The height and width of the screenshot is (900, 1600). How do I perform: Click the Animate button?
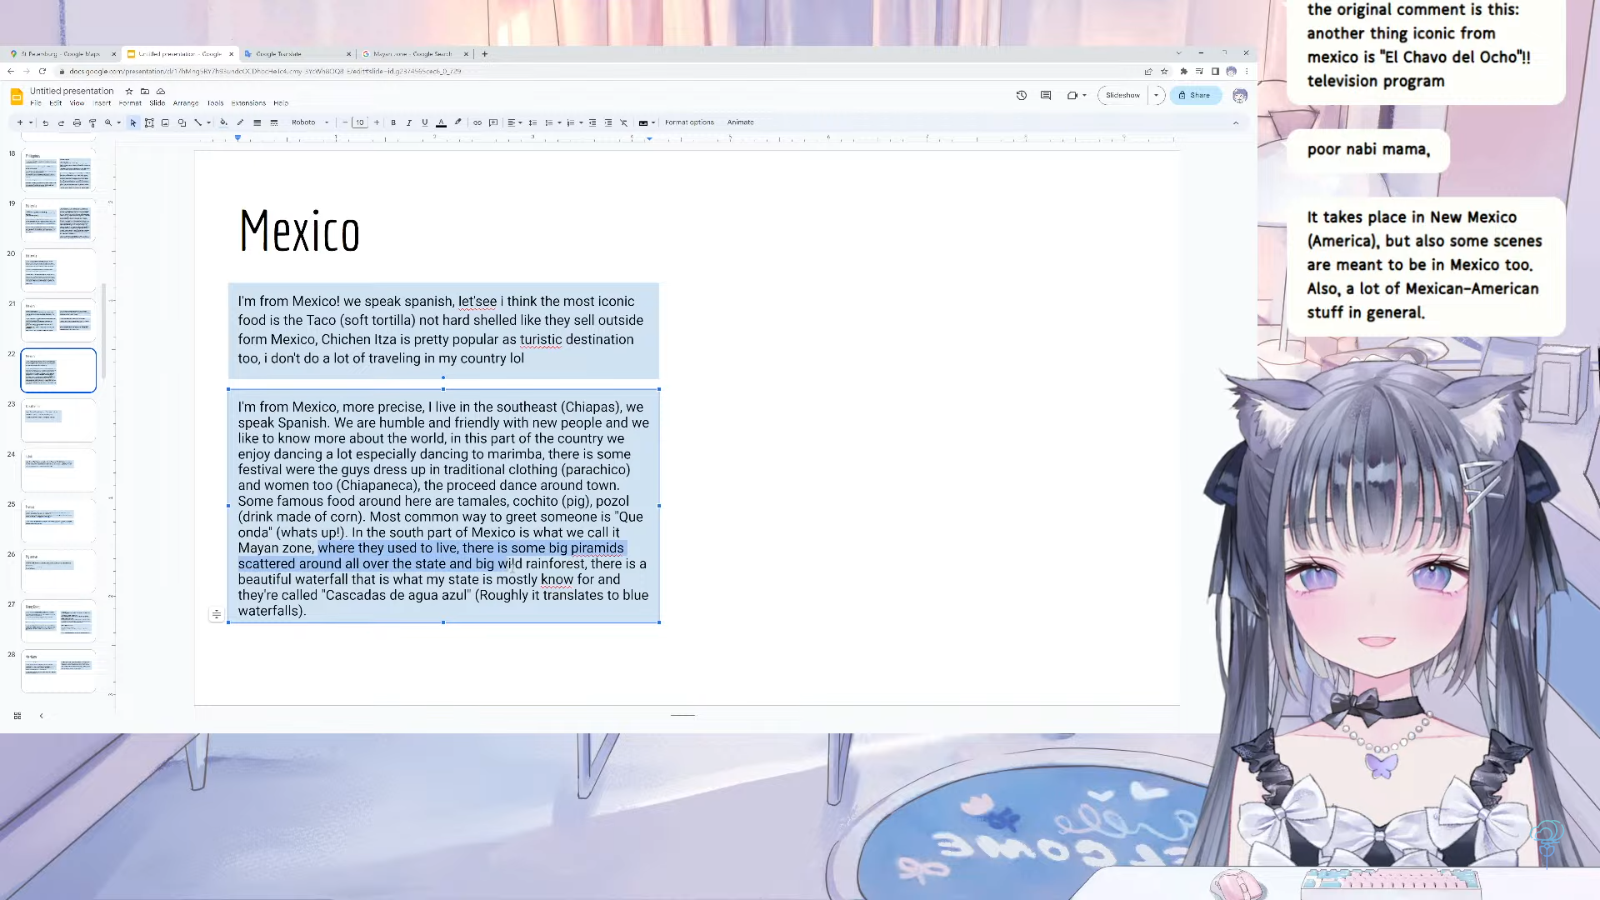click(x=740, y=122)
